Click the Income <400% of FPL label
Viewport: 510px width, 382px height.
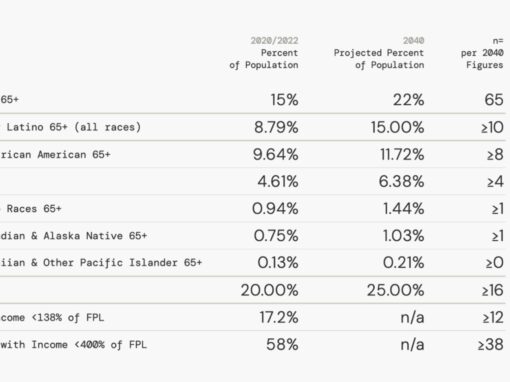73,344
